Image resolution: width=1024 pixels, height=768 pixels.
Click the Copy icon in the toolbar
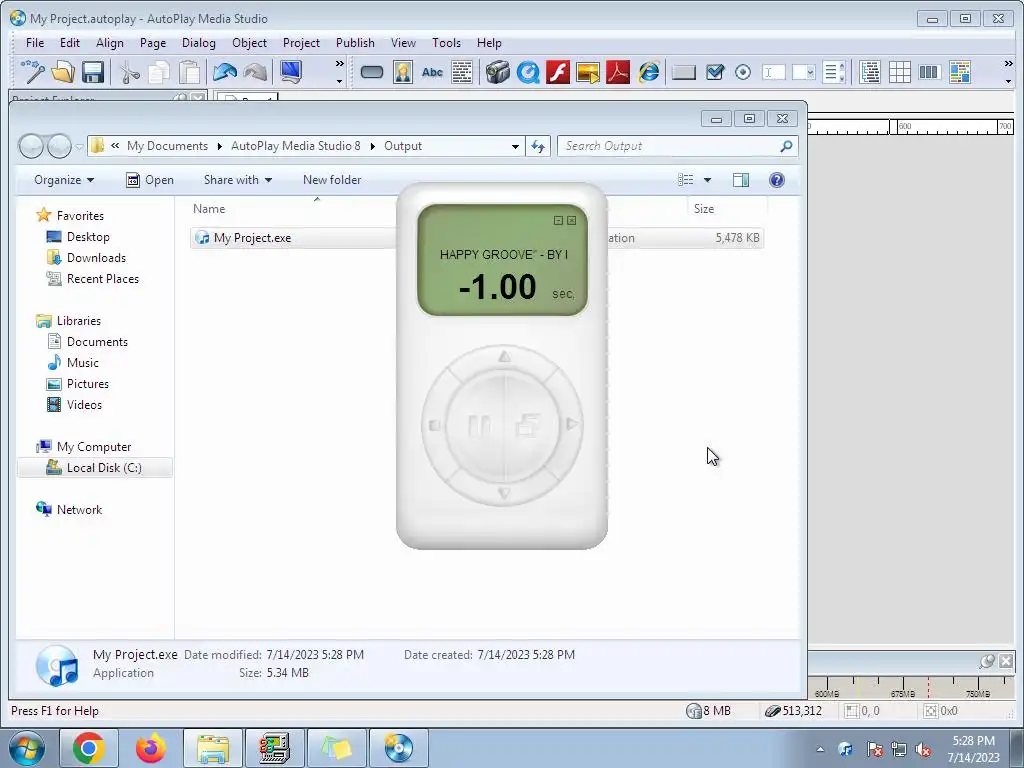pos(159,72)
